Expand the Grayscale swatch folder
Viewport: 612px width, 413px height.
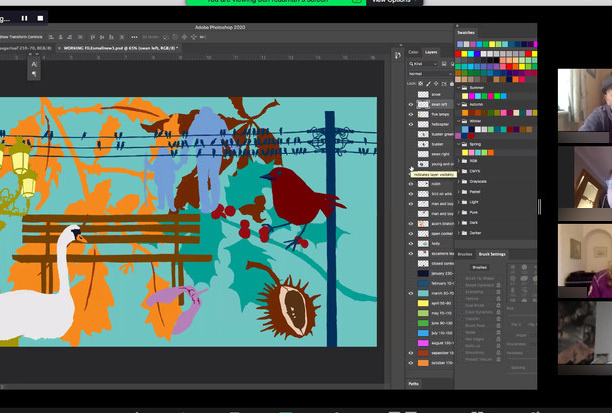point(459,181)
